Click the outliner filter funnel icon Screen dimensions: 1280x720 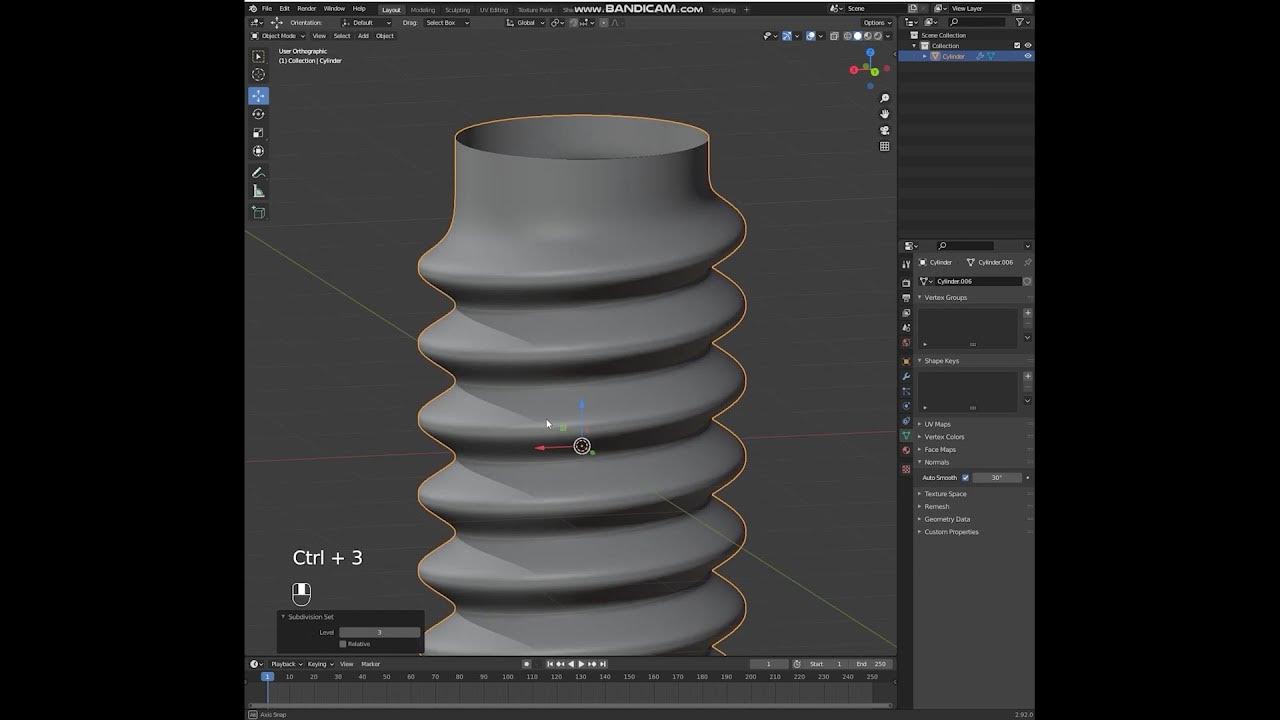(x=1020, y=22)
